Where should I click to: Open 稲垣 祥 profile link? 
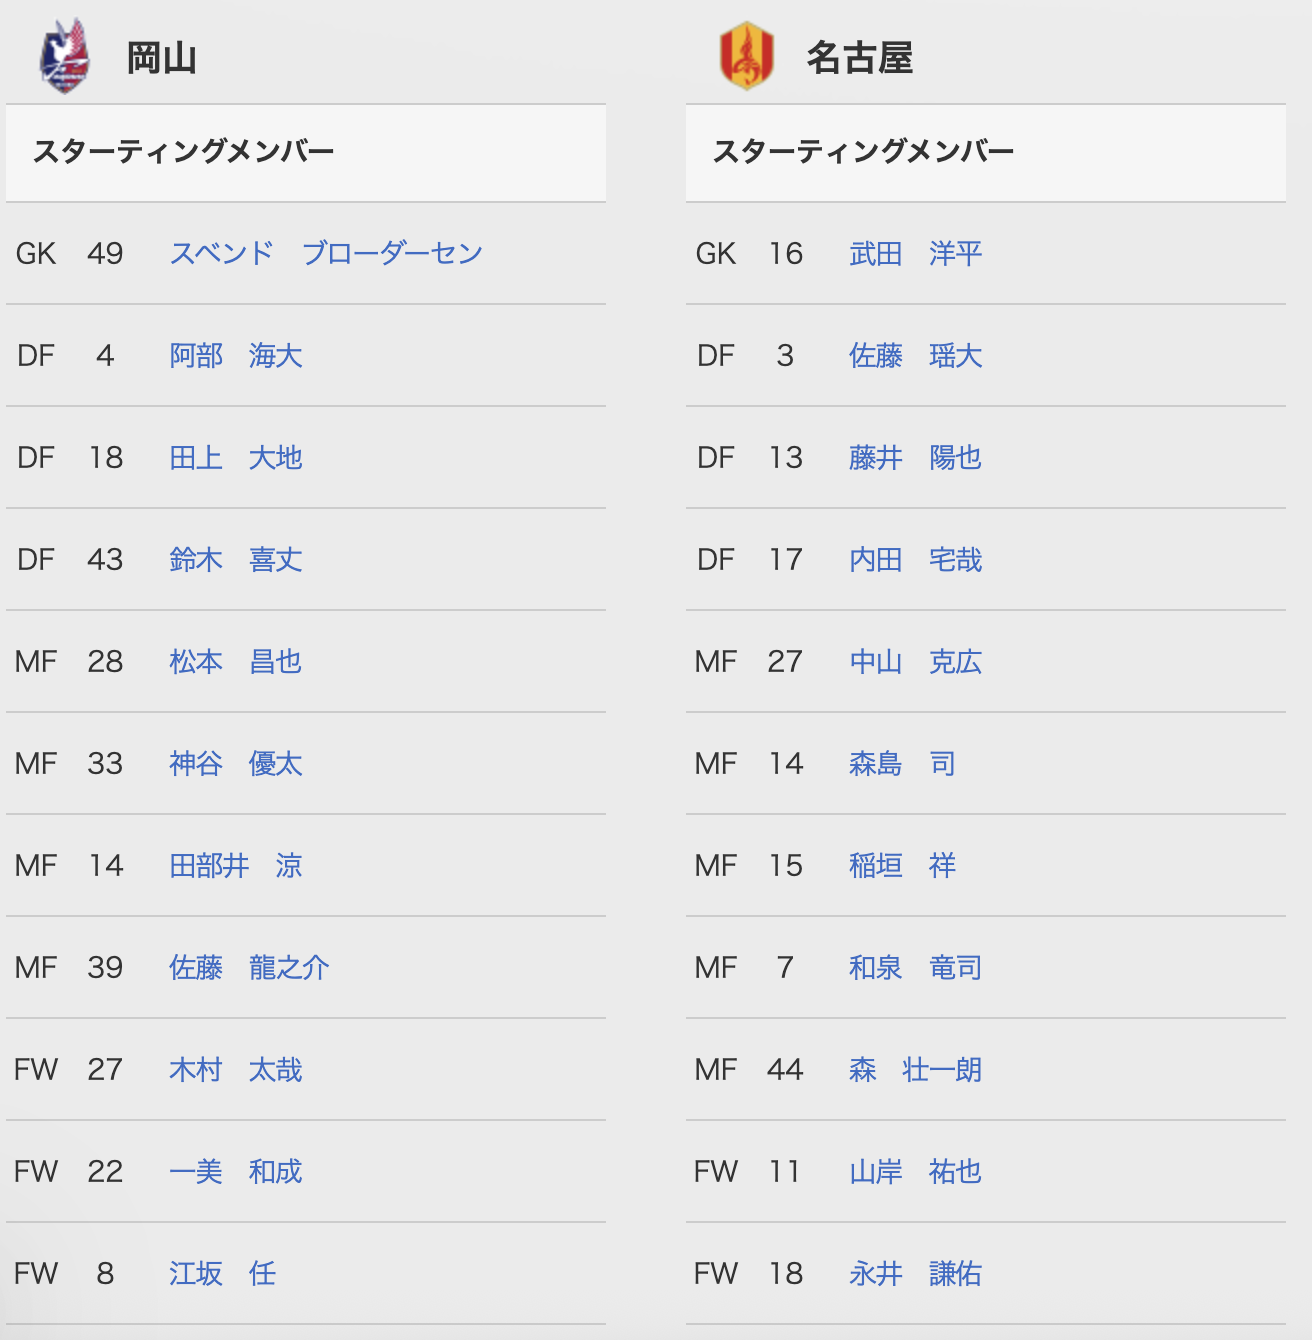(x=902, y=865)
